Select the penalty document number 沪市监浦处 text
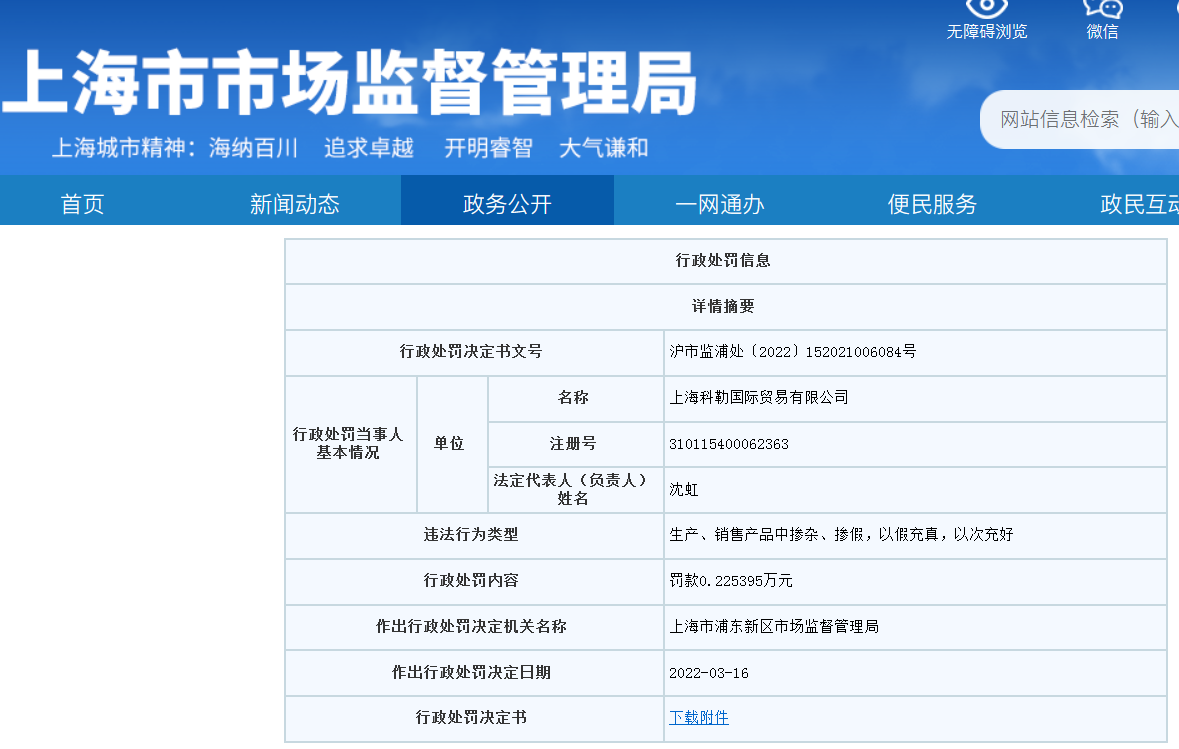 point(792,352)
